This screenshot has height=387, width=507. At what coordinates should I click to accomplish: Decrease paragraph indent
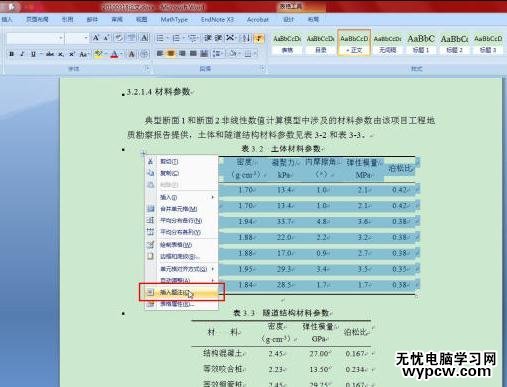[208, 38]
